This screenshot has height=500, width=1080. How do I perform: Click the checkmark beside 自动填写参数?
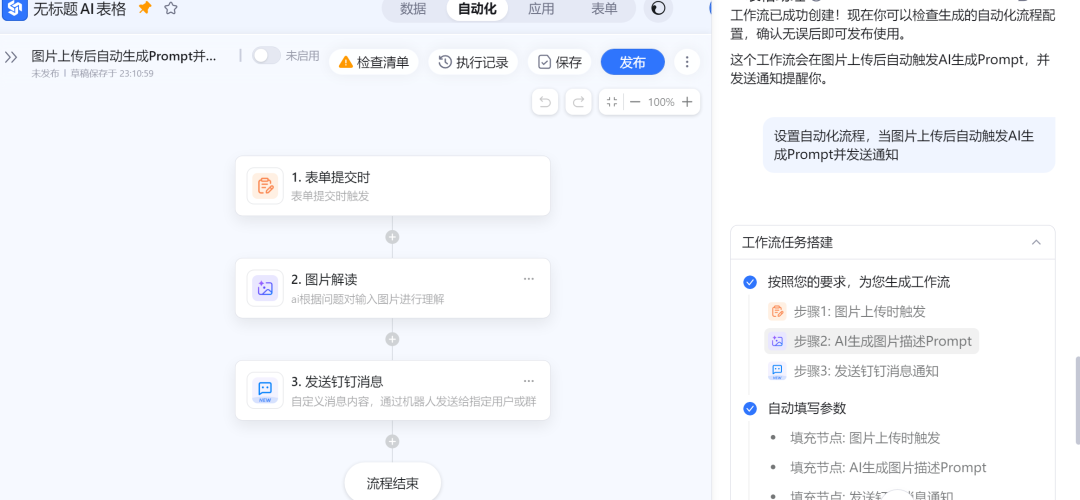click(750, 408)
